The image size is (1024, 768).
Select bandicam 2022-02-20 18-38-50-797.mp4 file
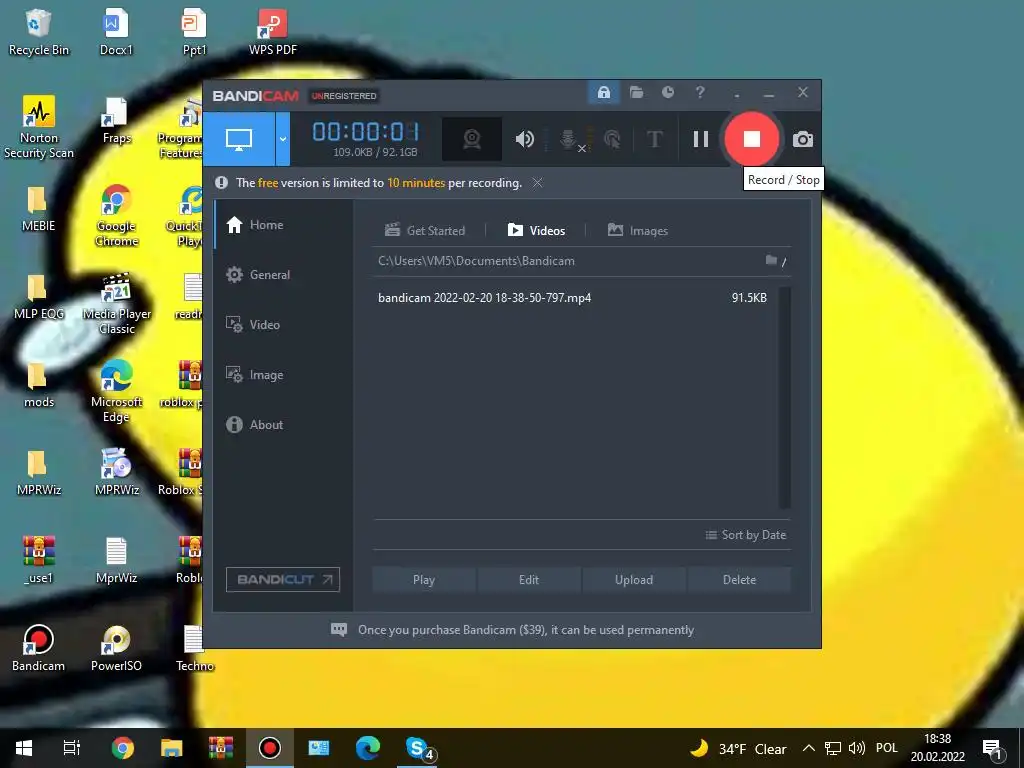572,298
